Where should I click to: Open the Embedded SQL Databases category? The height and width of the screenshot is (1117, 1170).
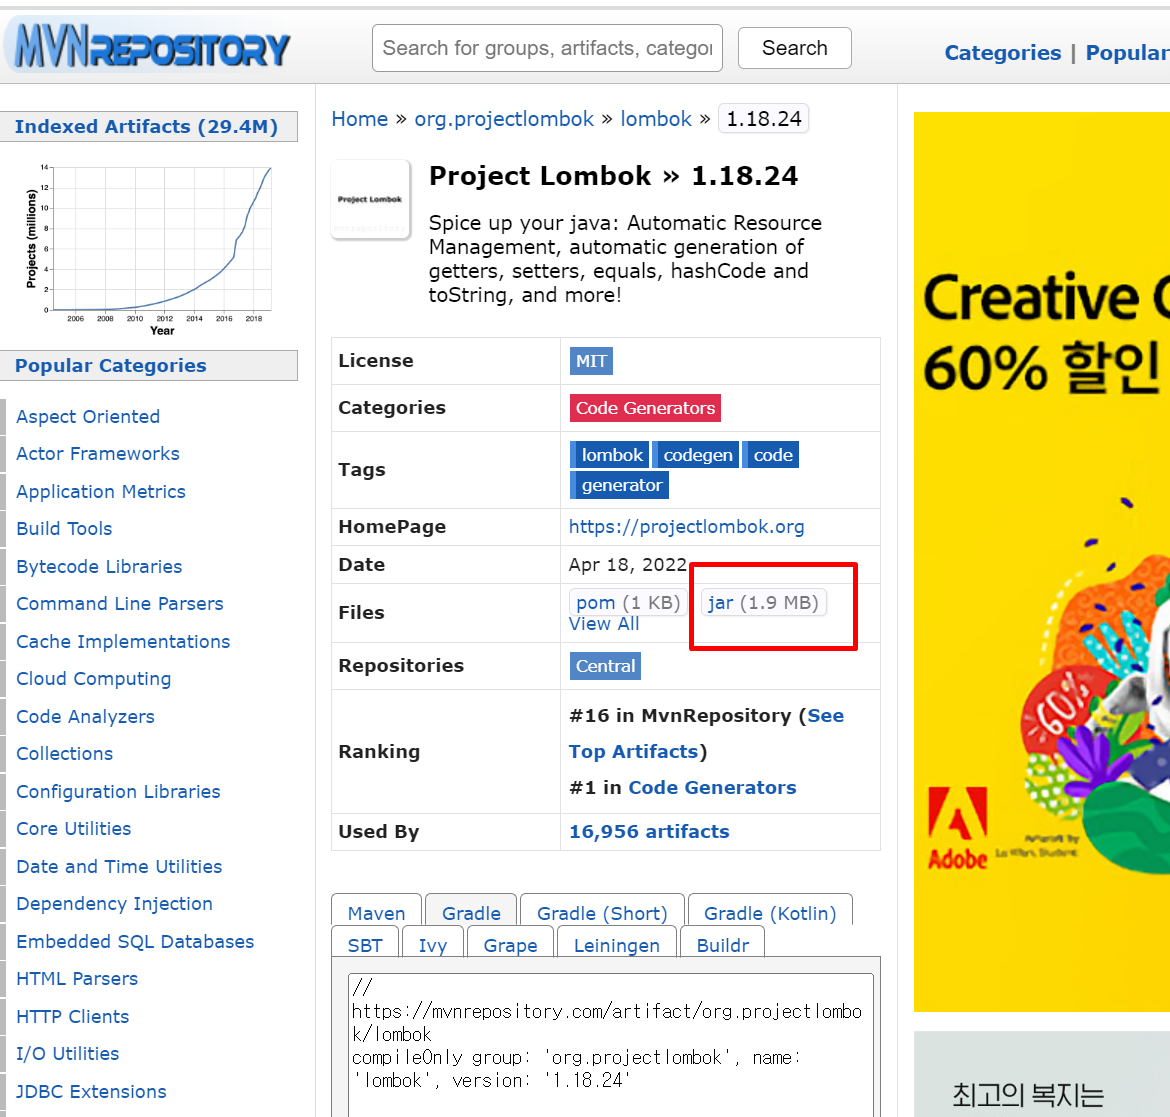click(135, 942)
